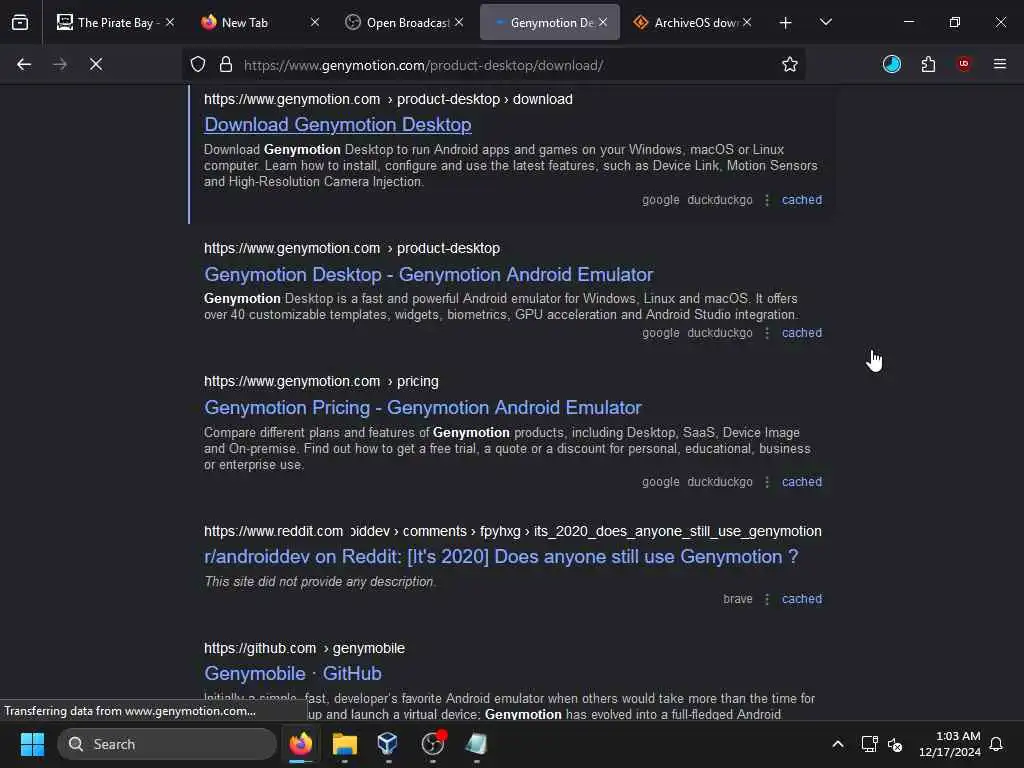Open File Explorer from the taskbar
Image resolution: width=1024 pixels, height=768 pixels.
click(x=344, y=744)
